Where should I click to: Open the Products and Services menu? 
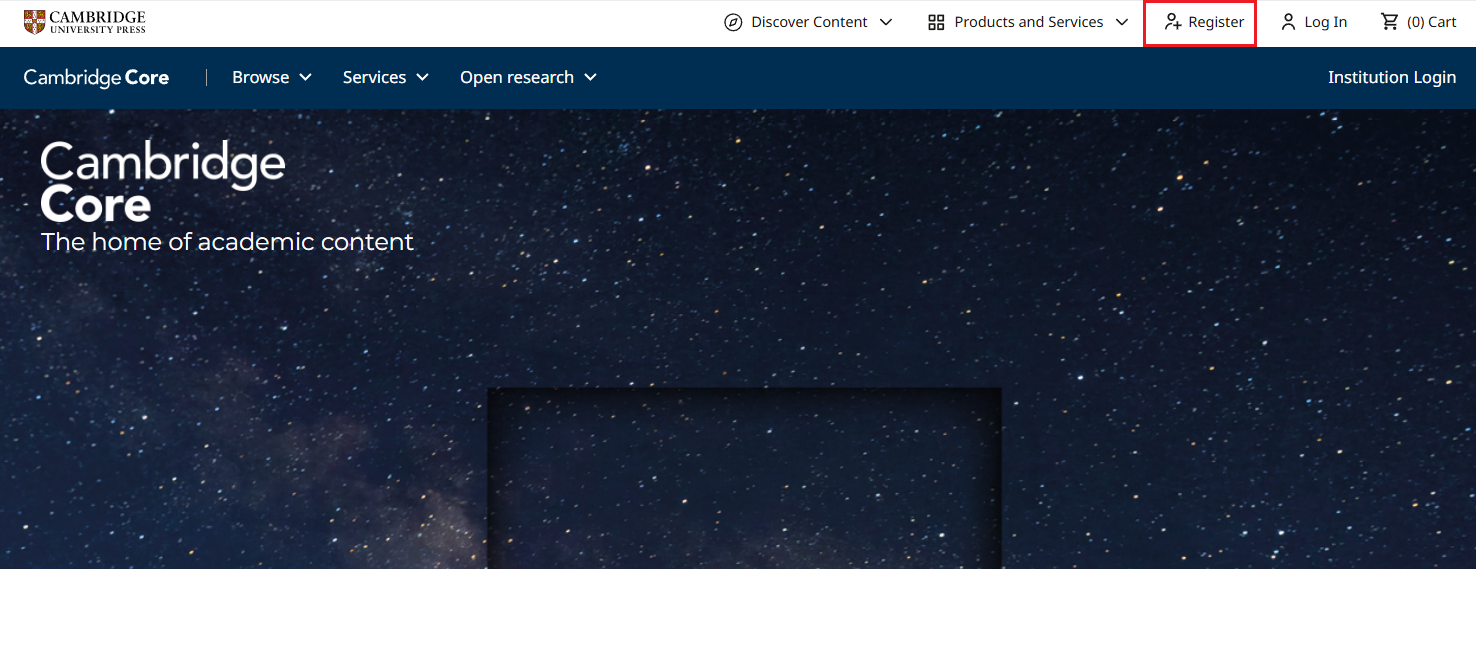(x=1029, y=22)
